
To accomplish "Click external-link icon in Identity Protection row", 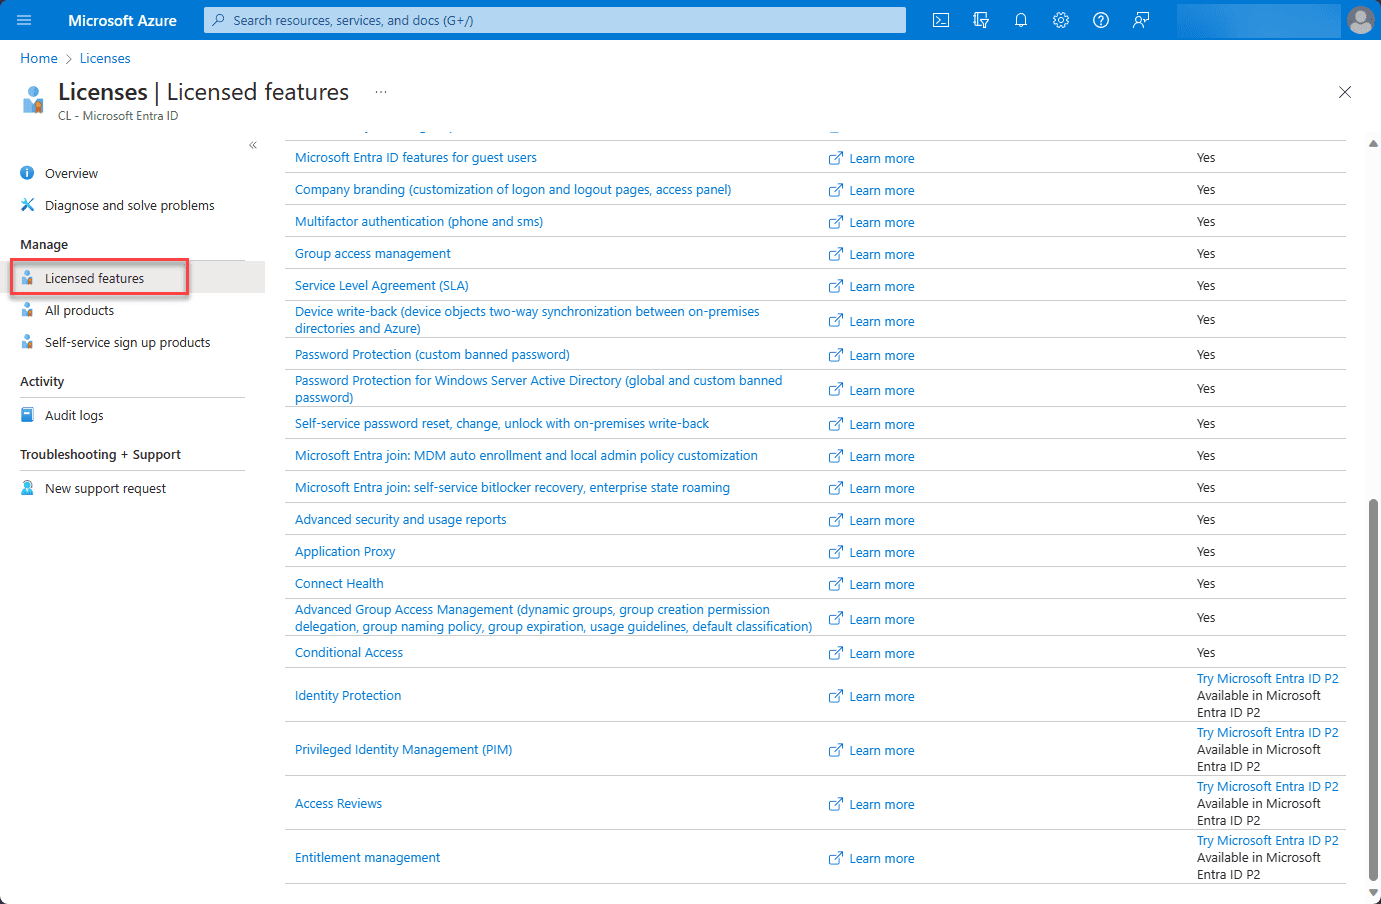I will point(836,696).
